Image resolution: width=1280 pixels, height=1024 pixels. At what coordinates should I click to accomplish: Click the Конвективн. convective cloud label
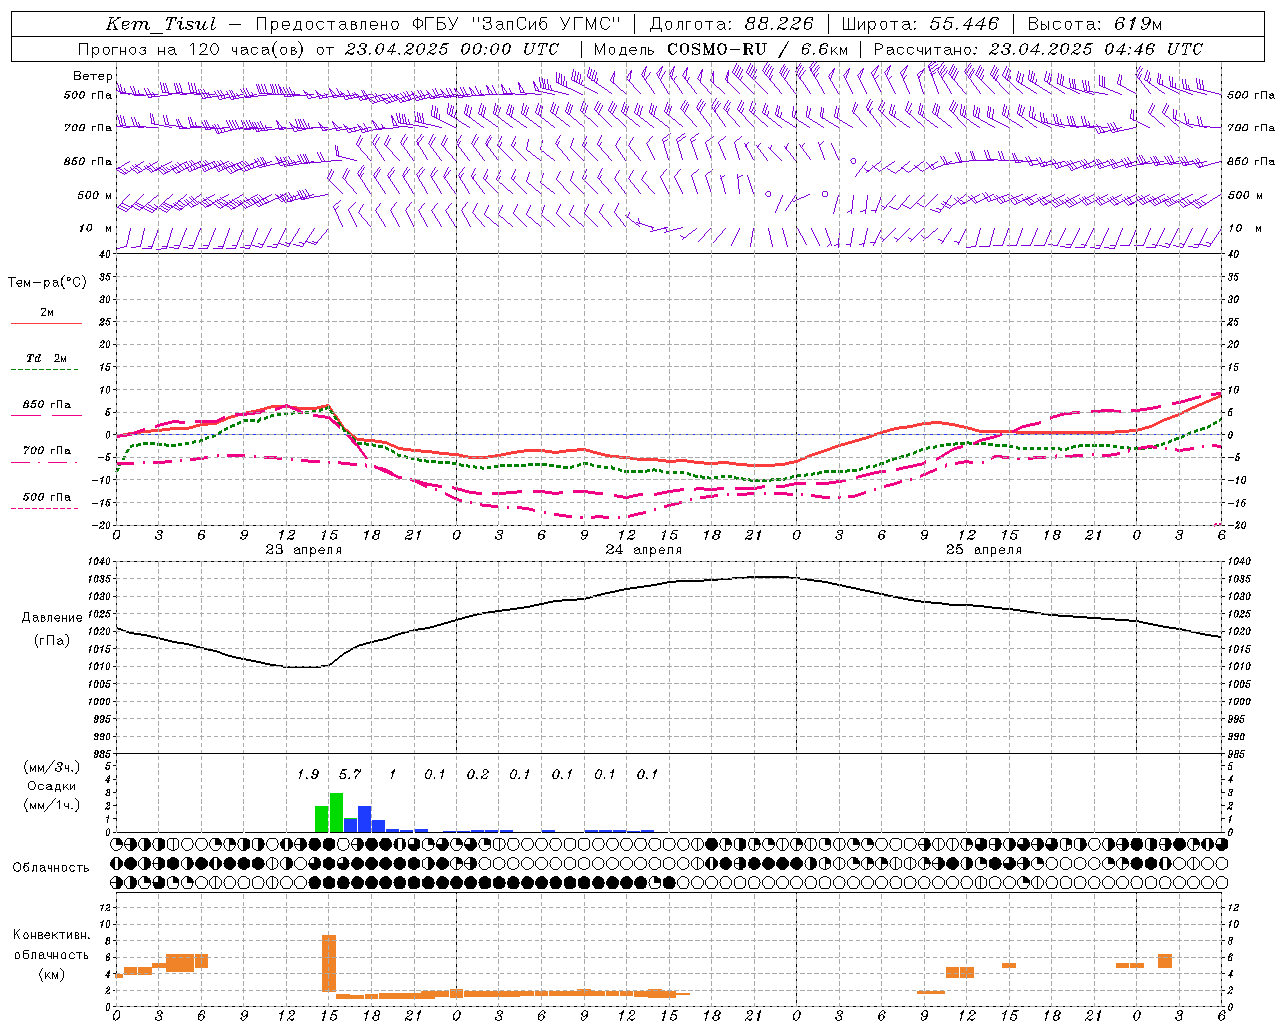click(52, 935)
